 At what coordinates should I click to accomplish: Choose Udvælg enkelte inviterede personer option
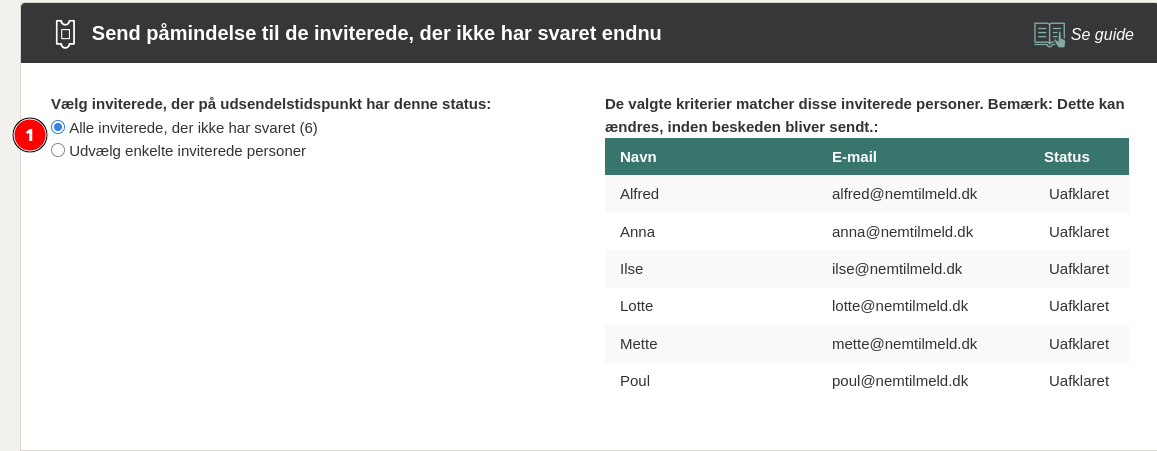tap(58, 151)
